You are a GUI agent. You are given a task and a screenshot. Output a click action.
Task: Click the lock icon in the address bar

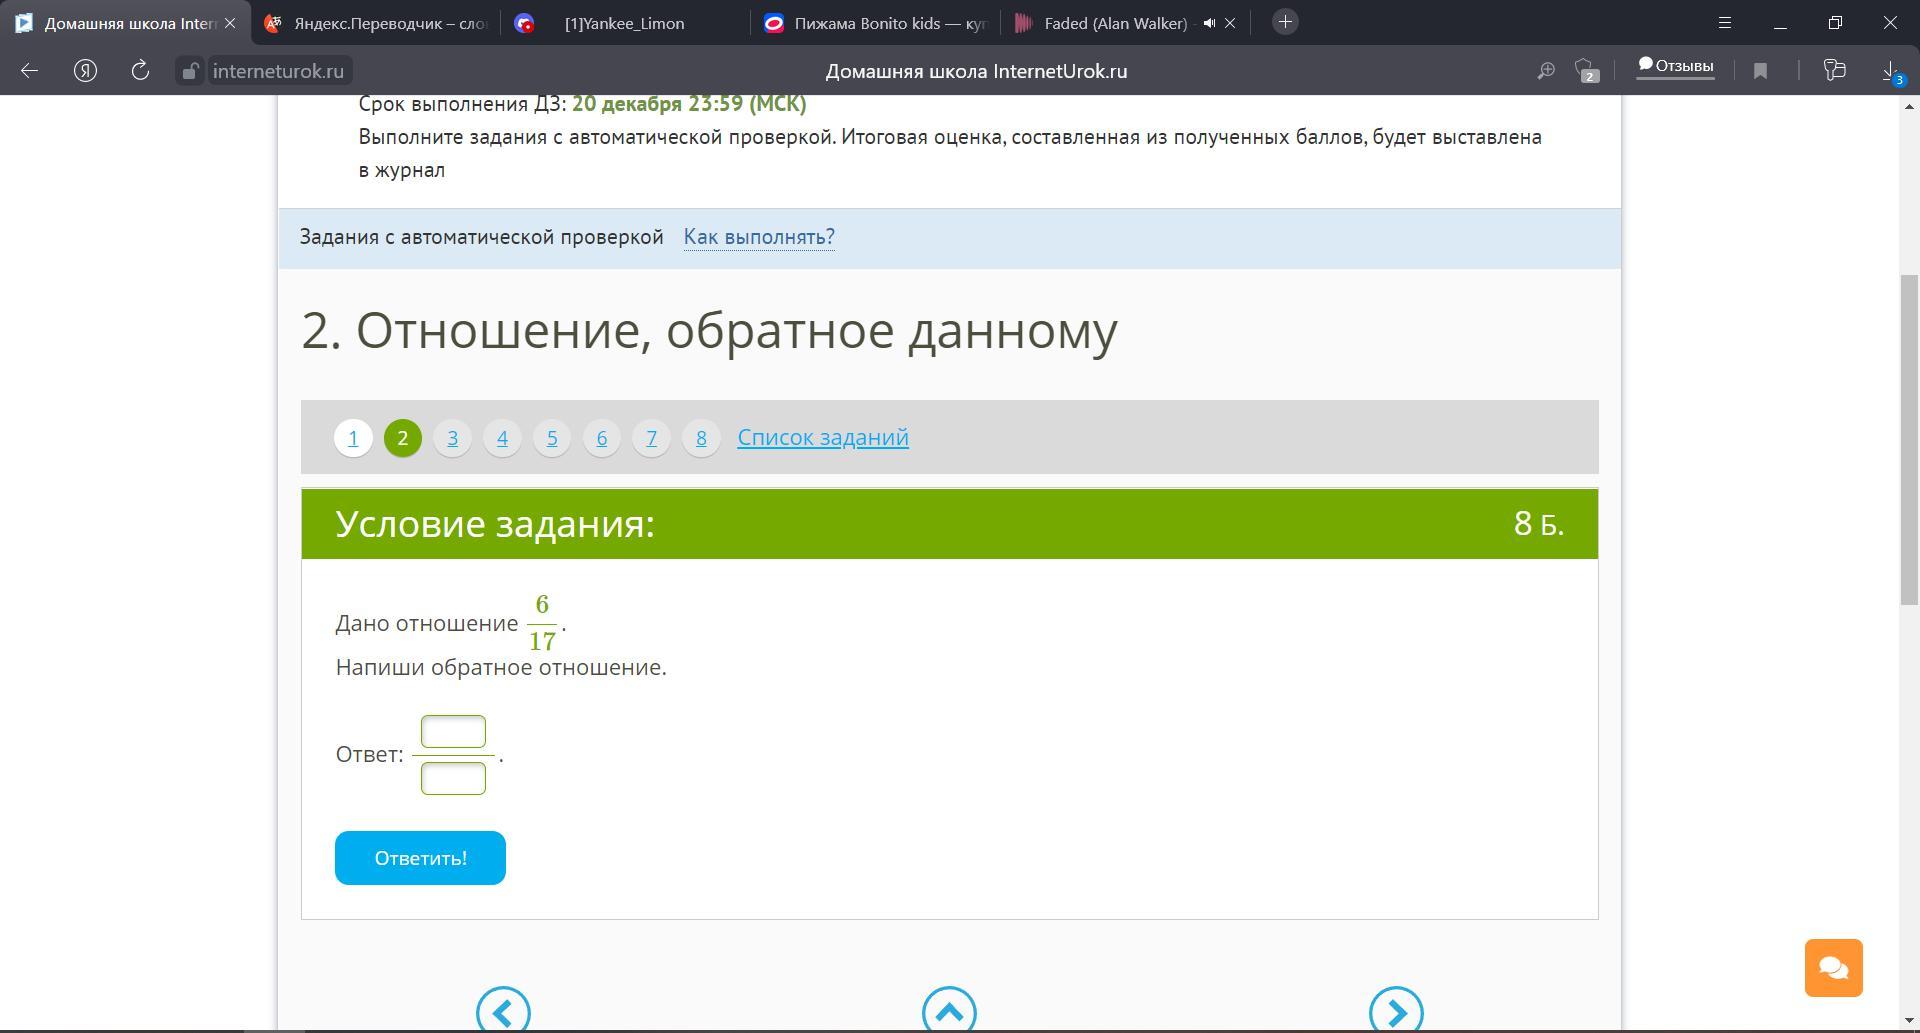[x=190, y=71]
